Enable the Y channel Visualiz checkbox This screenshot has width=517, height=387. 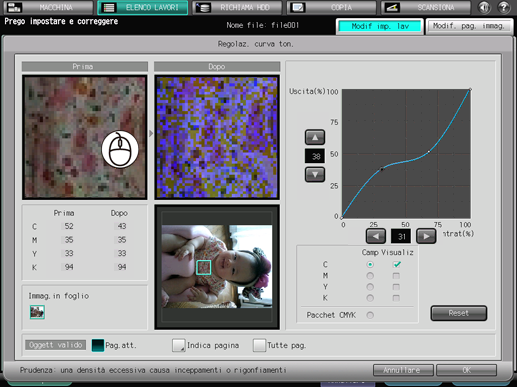[x=396, y=287]
